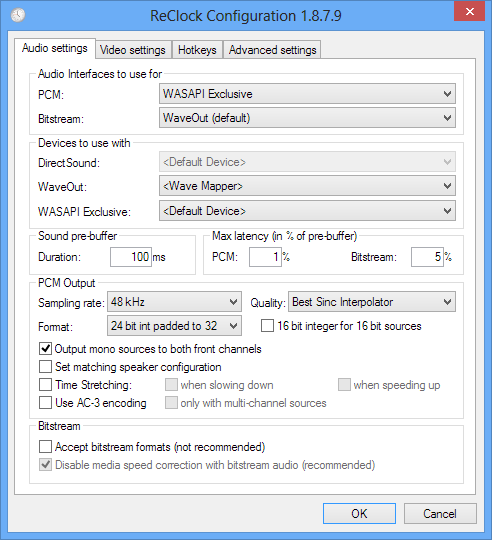Click the 'WASAPI Exclusive:' device label
This screenshot has height=540, width=492.
(84, 211)
